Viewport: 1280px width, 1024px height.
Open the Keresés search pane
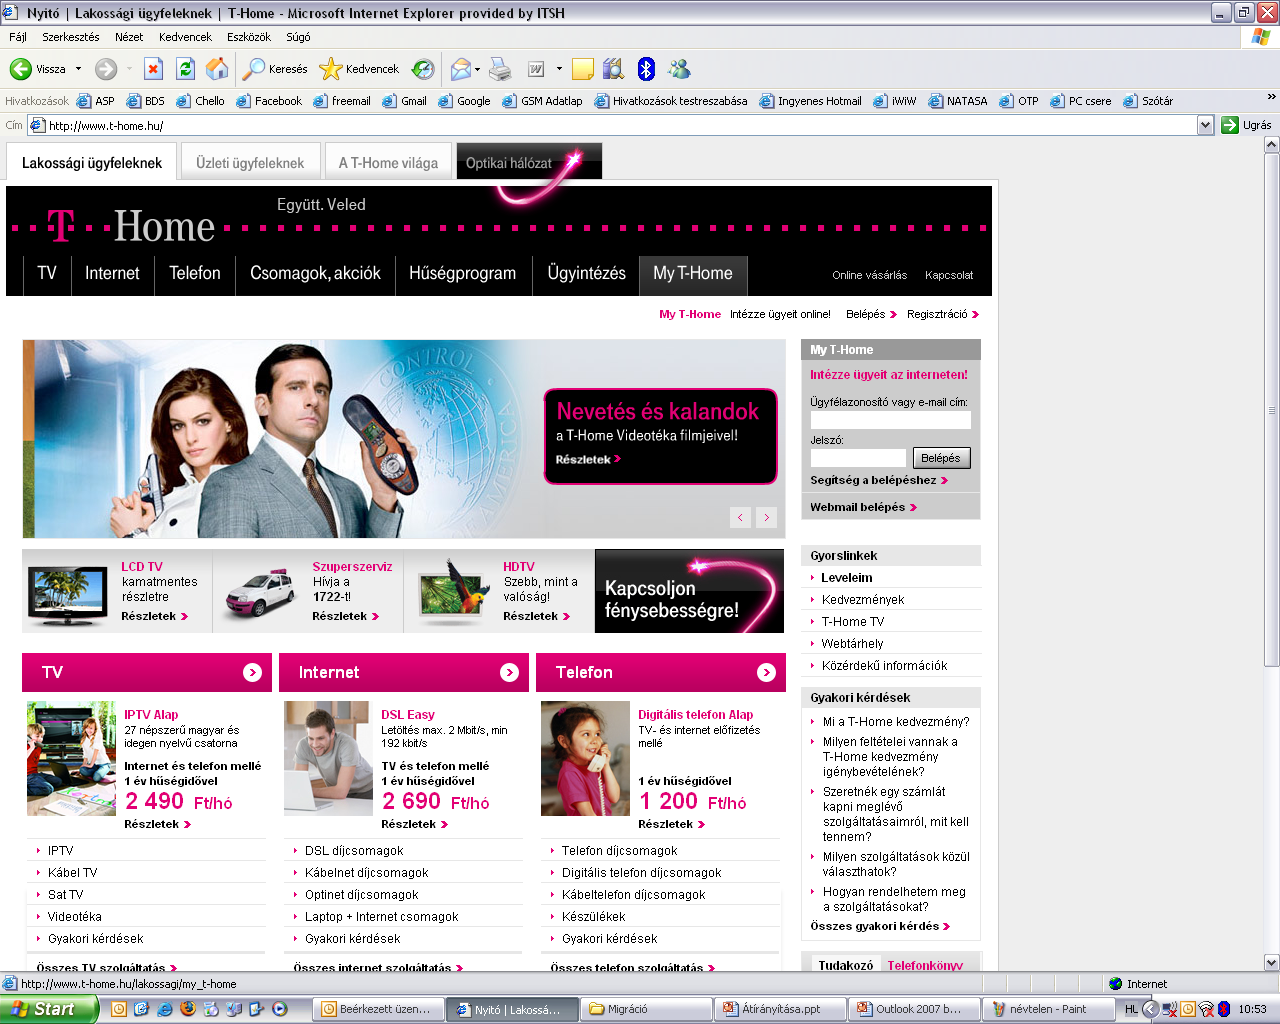276,69
